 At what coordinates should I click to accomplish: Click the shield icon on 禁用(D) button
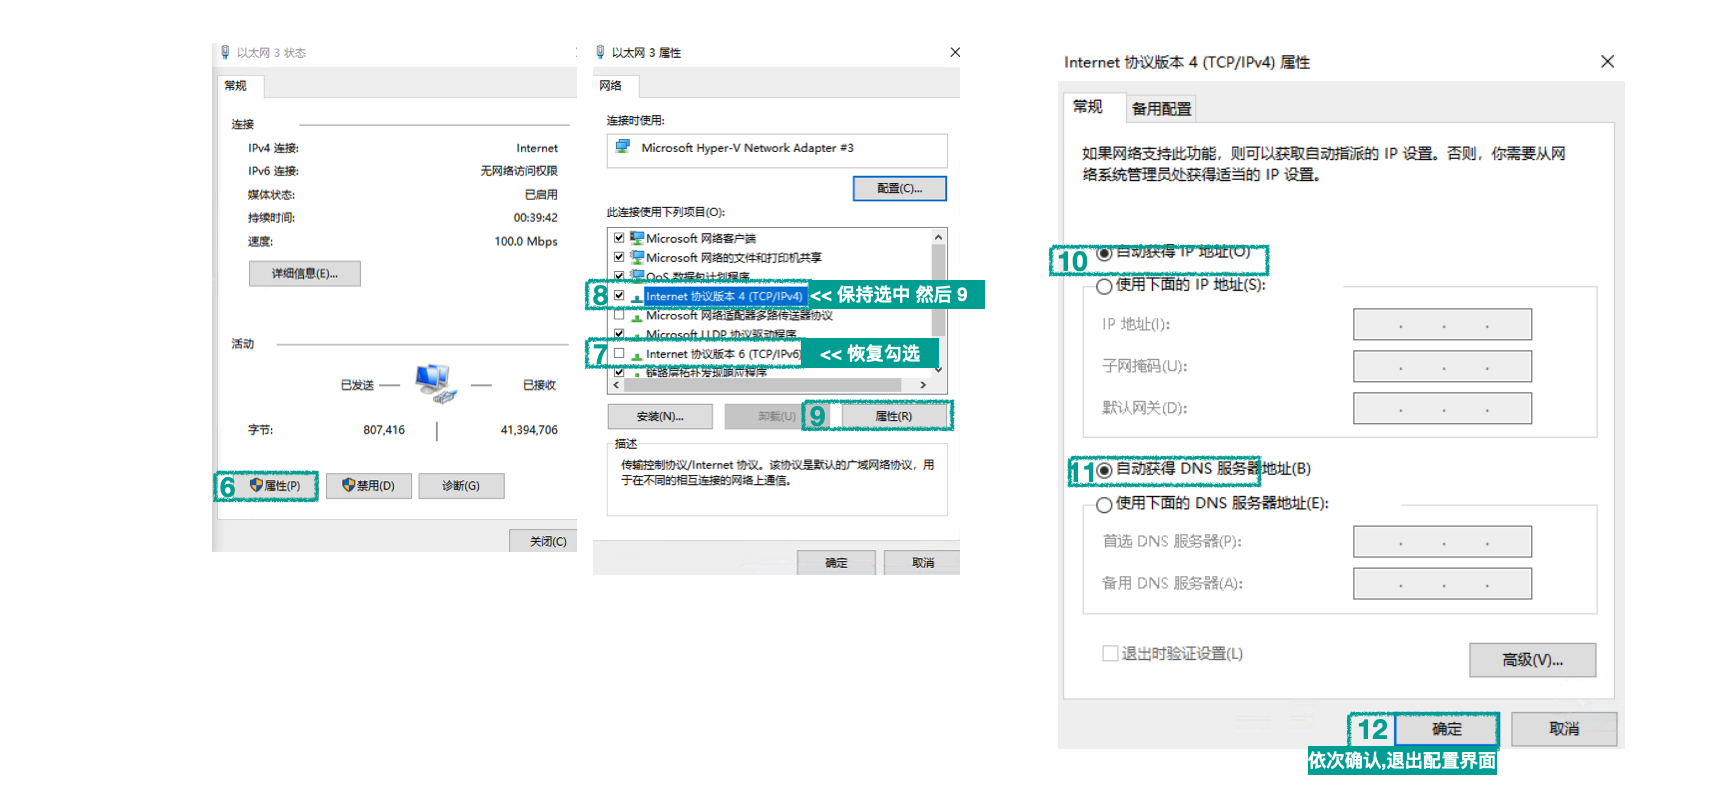click(348, 485)
